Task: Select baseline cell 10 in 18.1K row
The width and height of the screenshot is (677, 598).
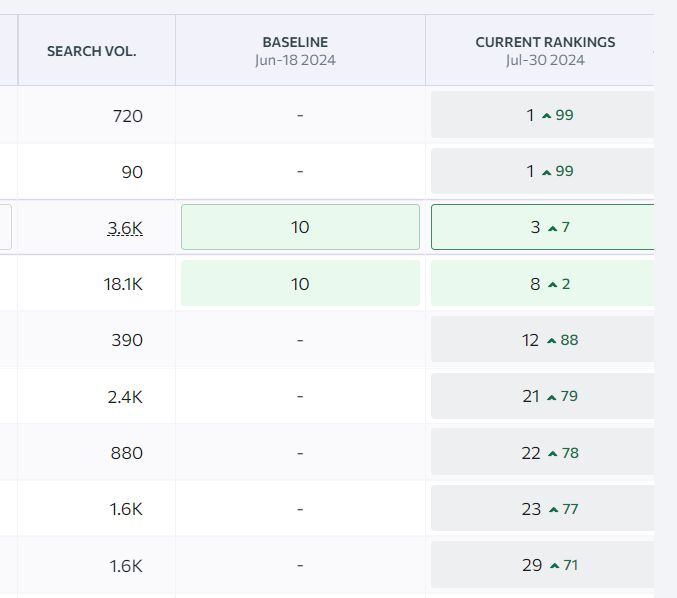Action: tap(300, 284)
